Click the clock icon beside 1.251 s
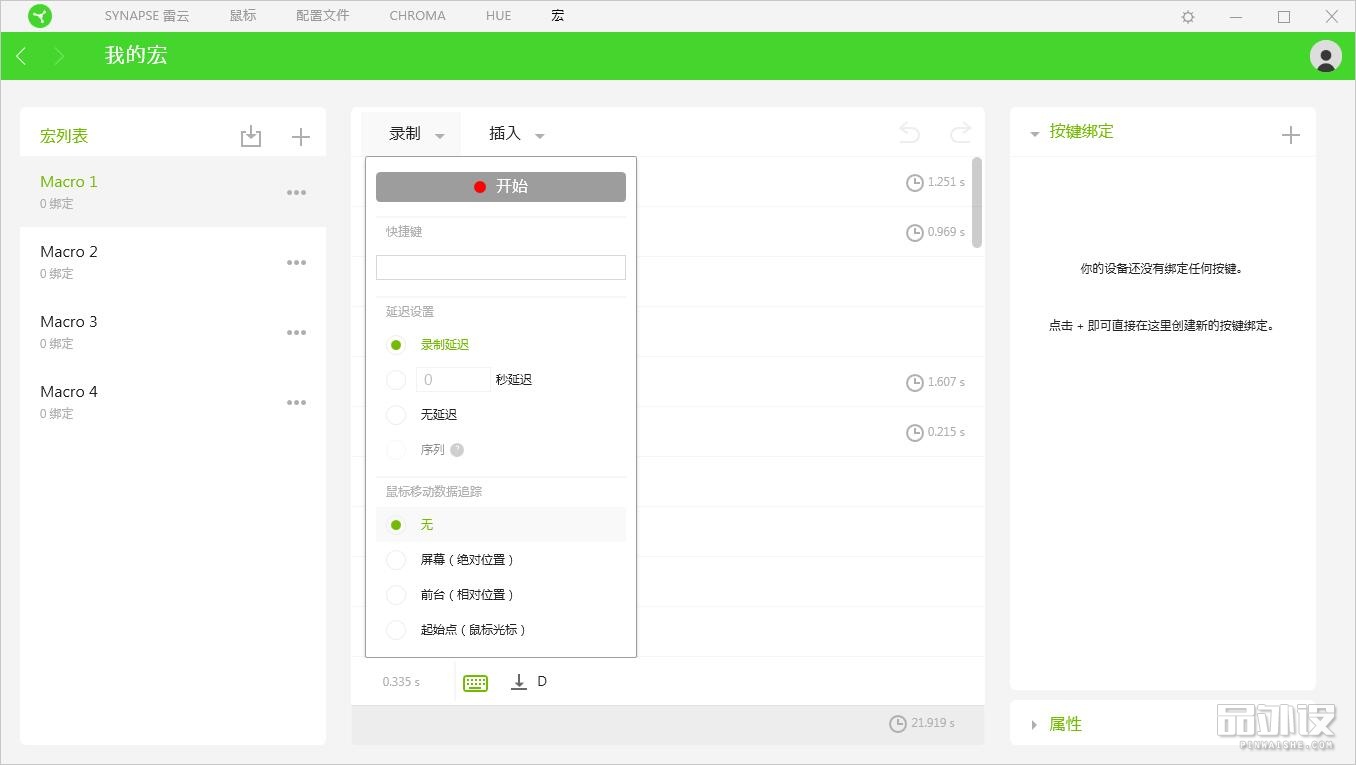 point(914,182)
